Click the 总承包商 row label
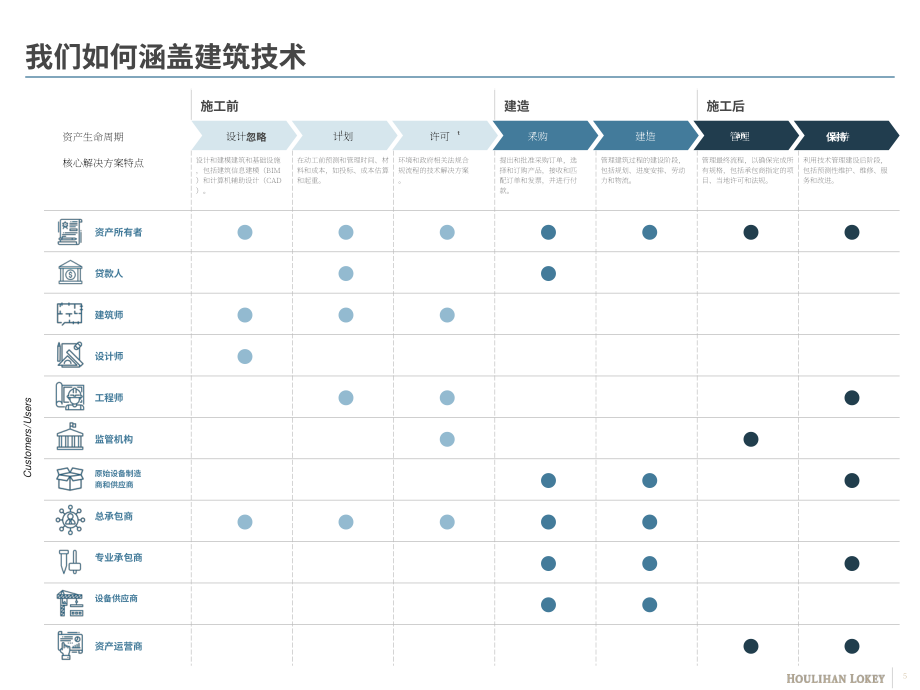Screen dimensions: 920x690 [114, 516]
